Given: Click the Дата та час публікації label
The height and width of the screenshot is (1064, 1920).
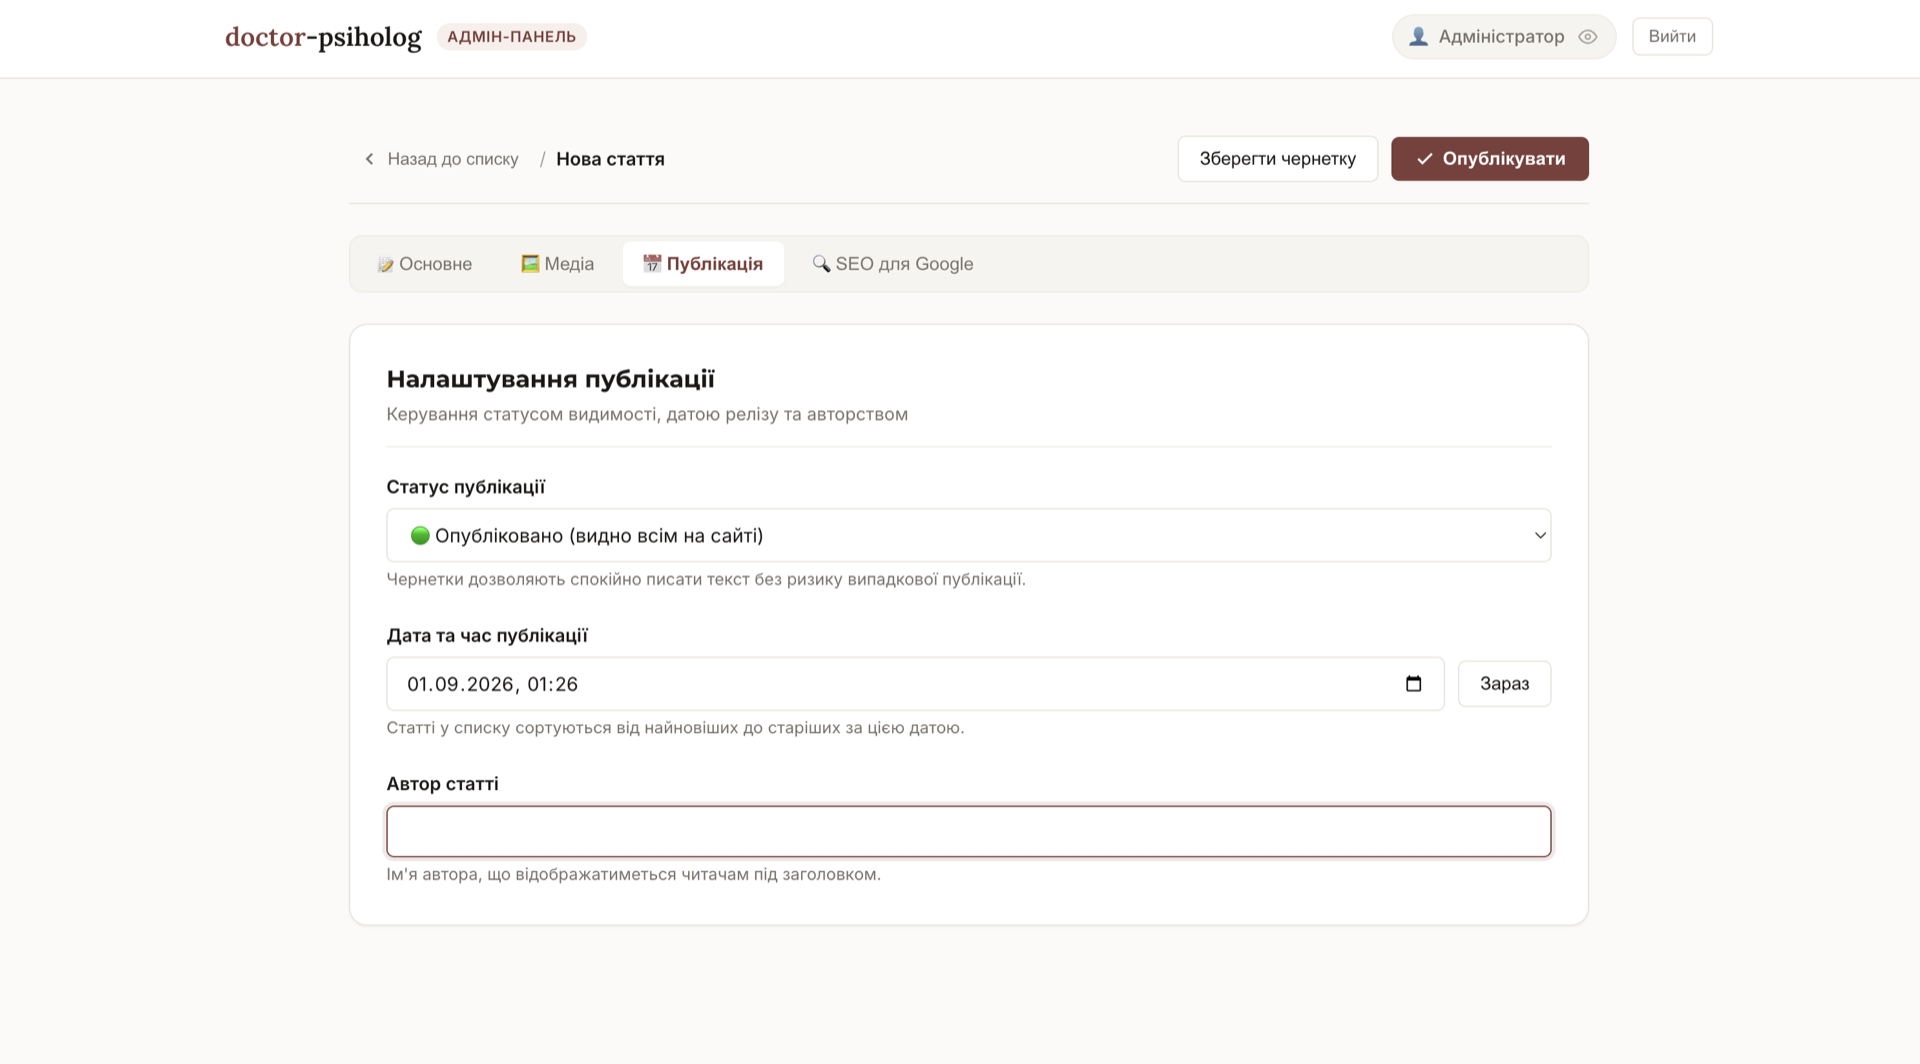Looking at the screenshot, I should 487,636.
